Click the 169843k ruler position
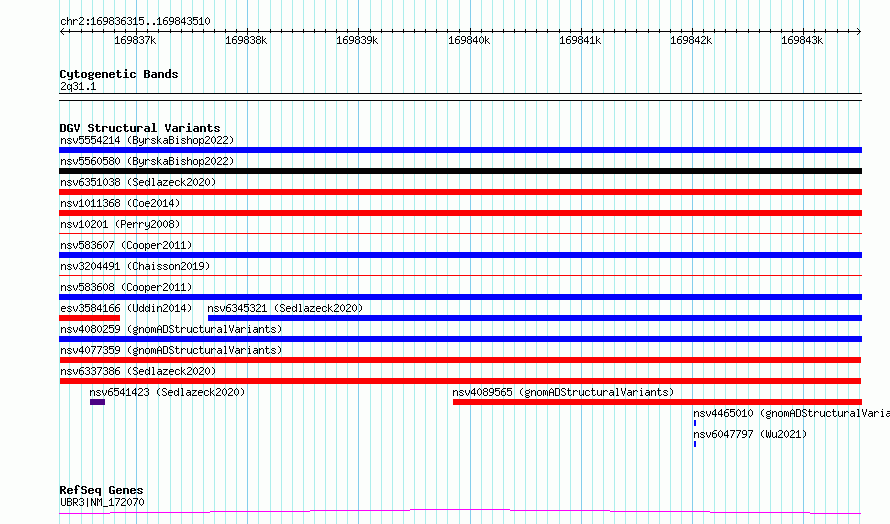The width and height of the screenshot is (890, 524). (802, 40)
